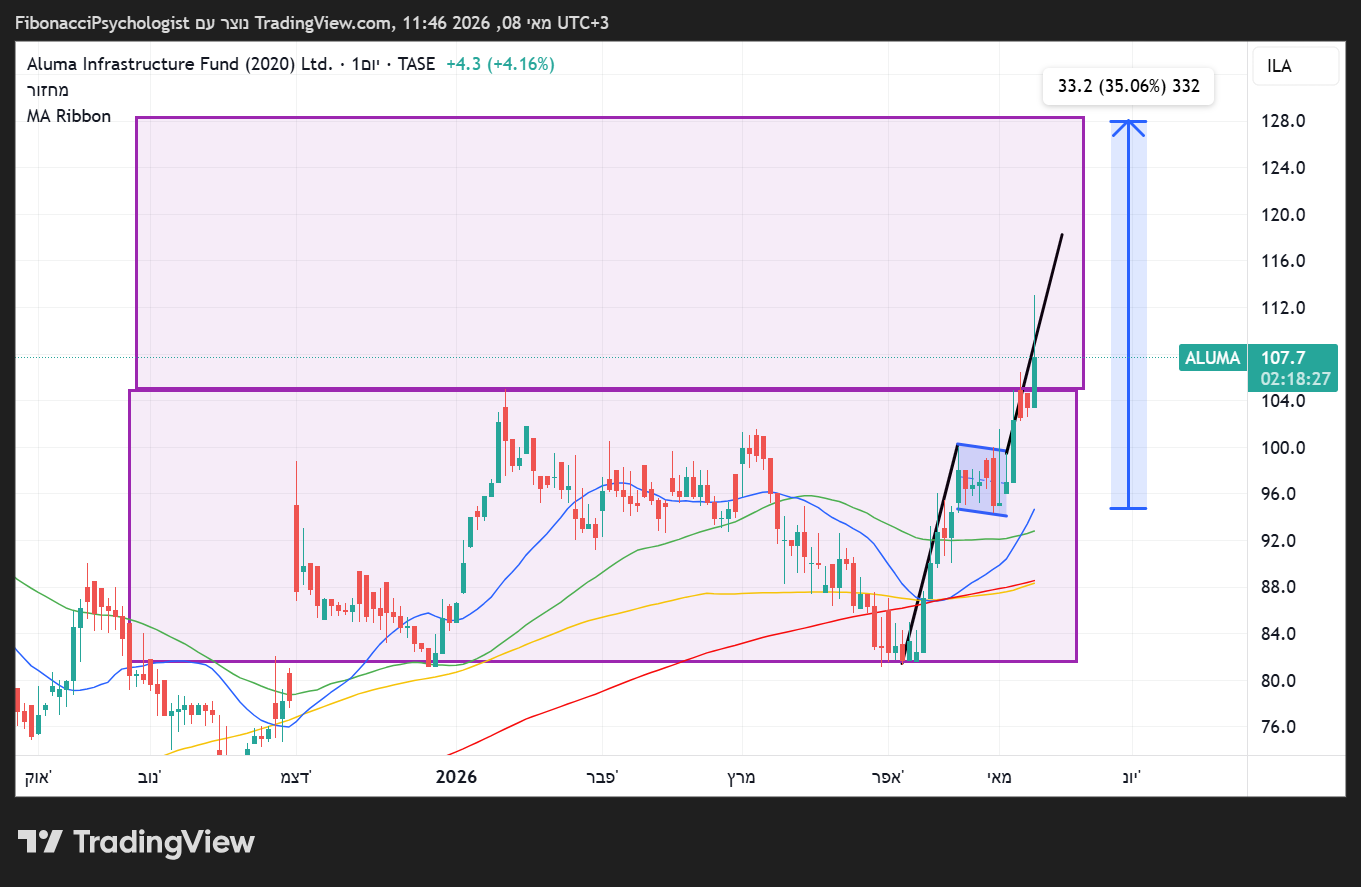Screen dimensions: 1361x887
Task: Click the MA Ribbon indicator label
Action: pyautogui.click(x=69, y=117)
